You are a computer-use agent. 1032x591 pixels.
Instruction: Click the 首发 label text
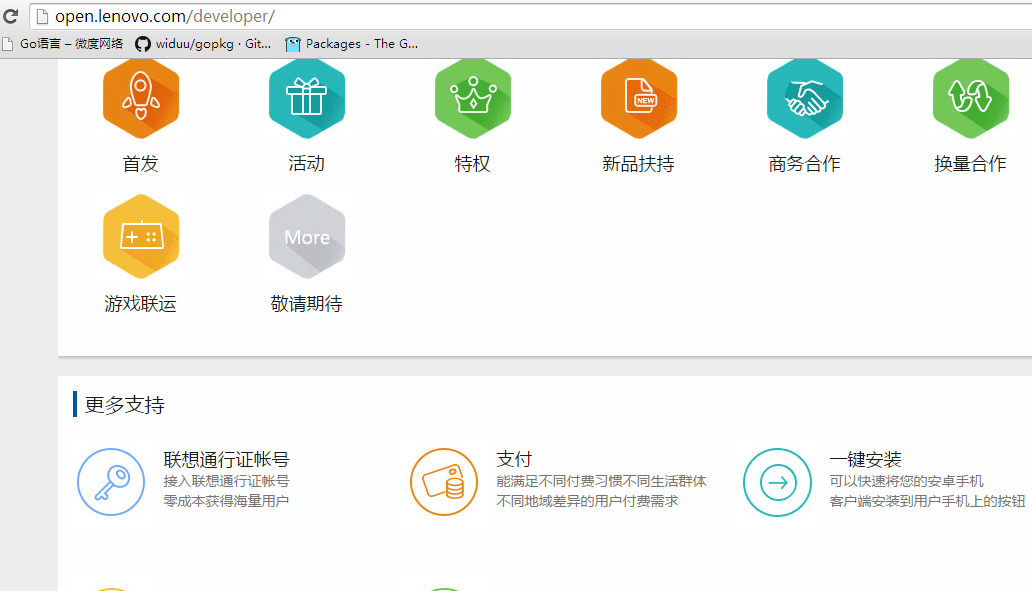pos(141,164)
